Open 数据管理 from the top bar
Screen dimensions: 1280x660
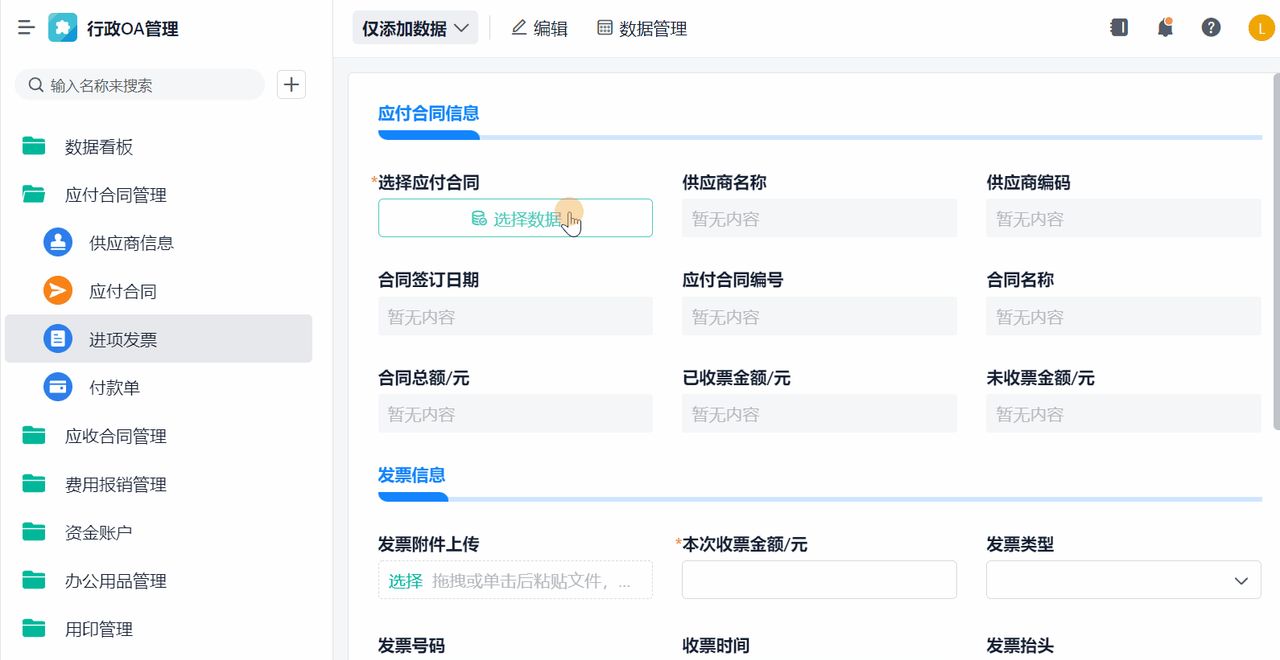(641, 27)
